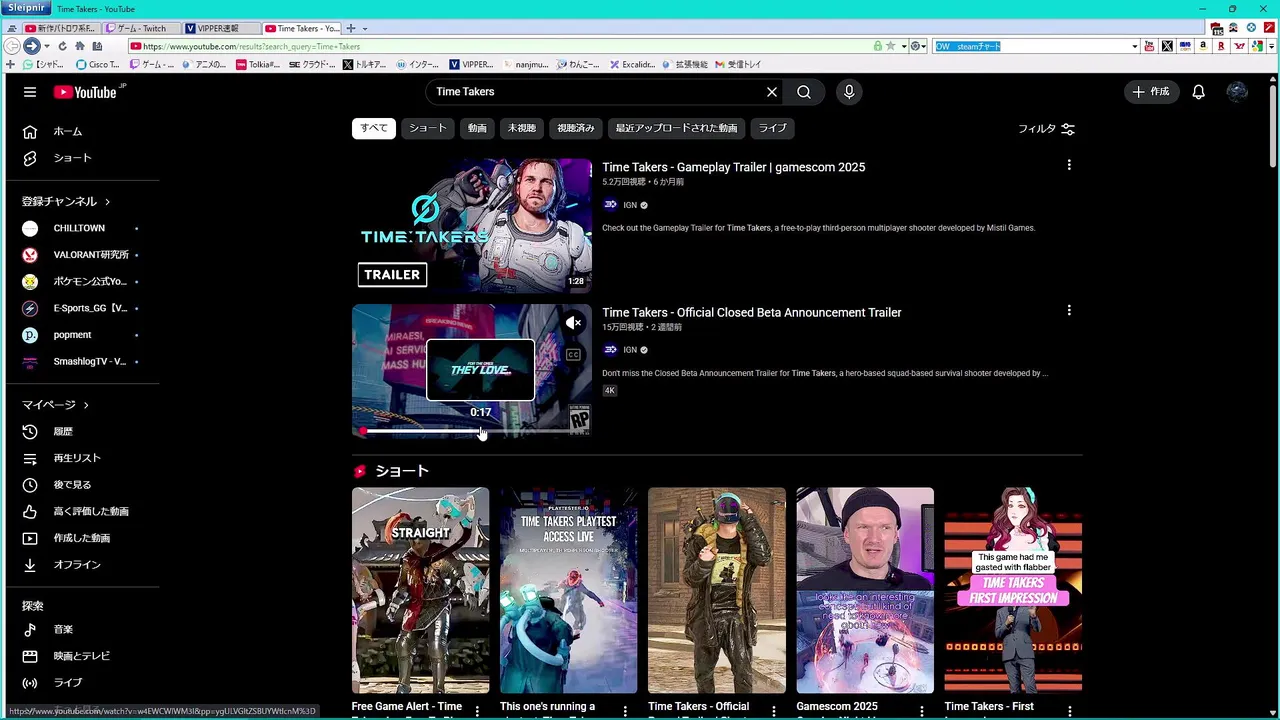
Task: Expand 登録チャンネル subscriptions section
Action: [x=66, y=201]
